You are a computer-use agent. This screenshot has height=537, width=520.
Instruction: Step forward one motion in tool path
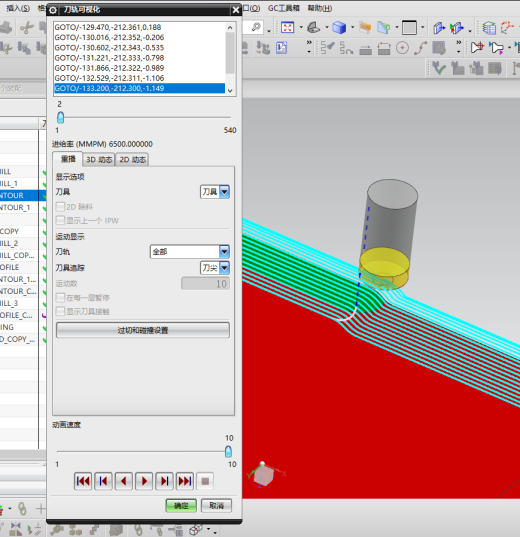tap(164, 481)
